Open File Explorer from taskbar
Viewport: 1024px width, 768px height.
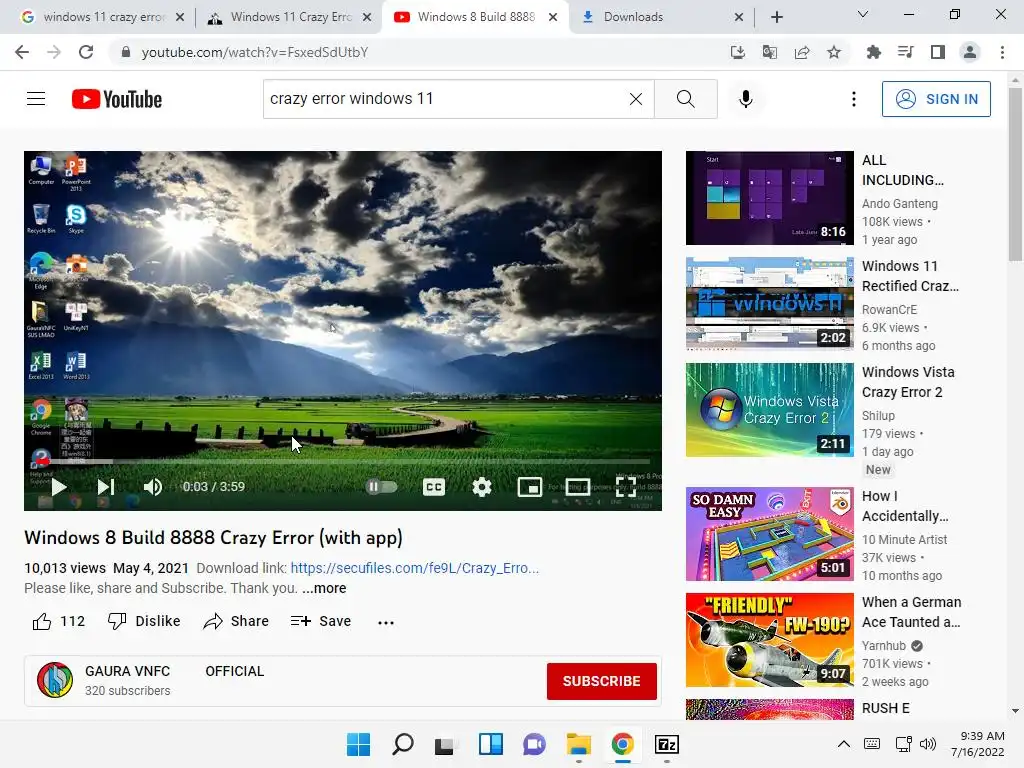pos(579,744)
